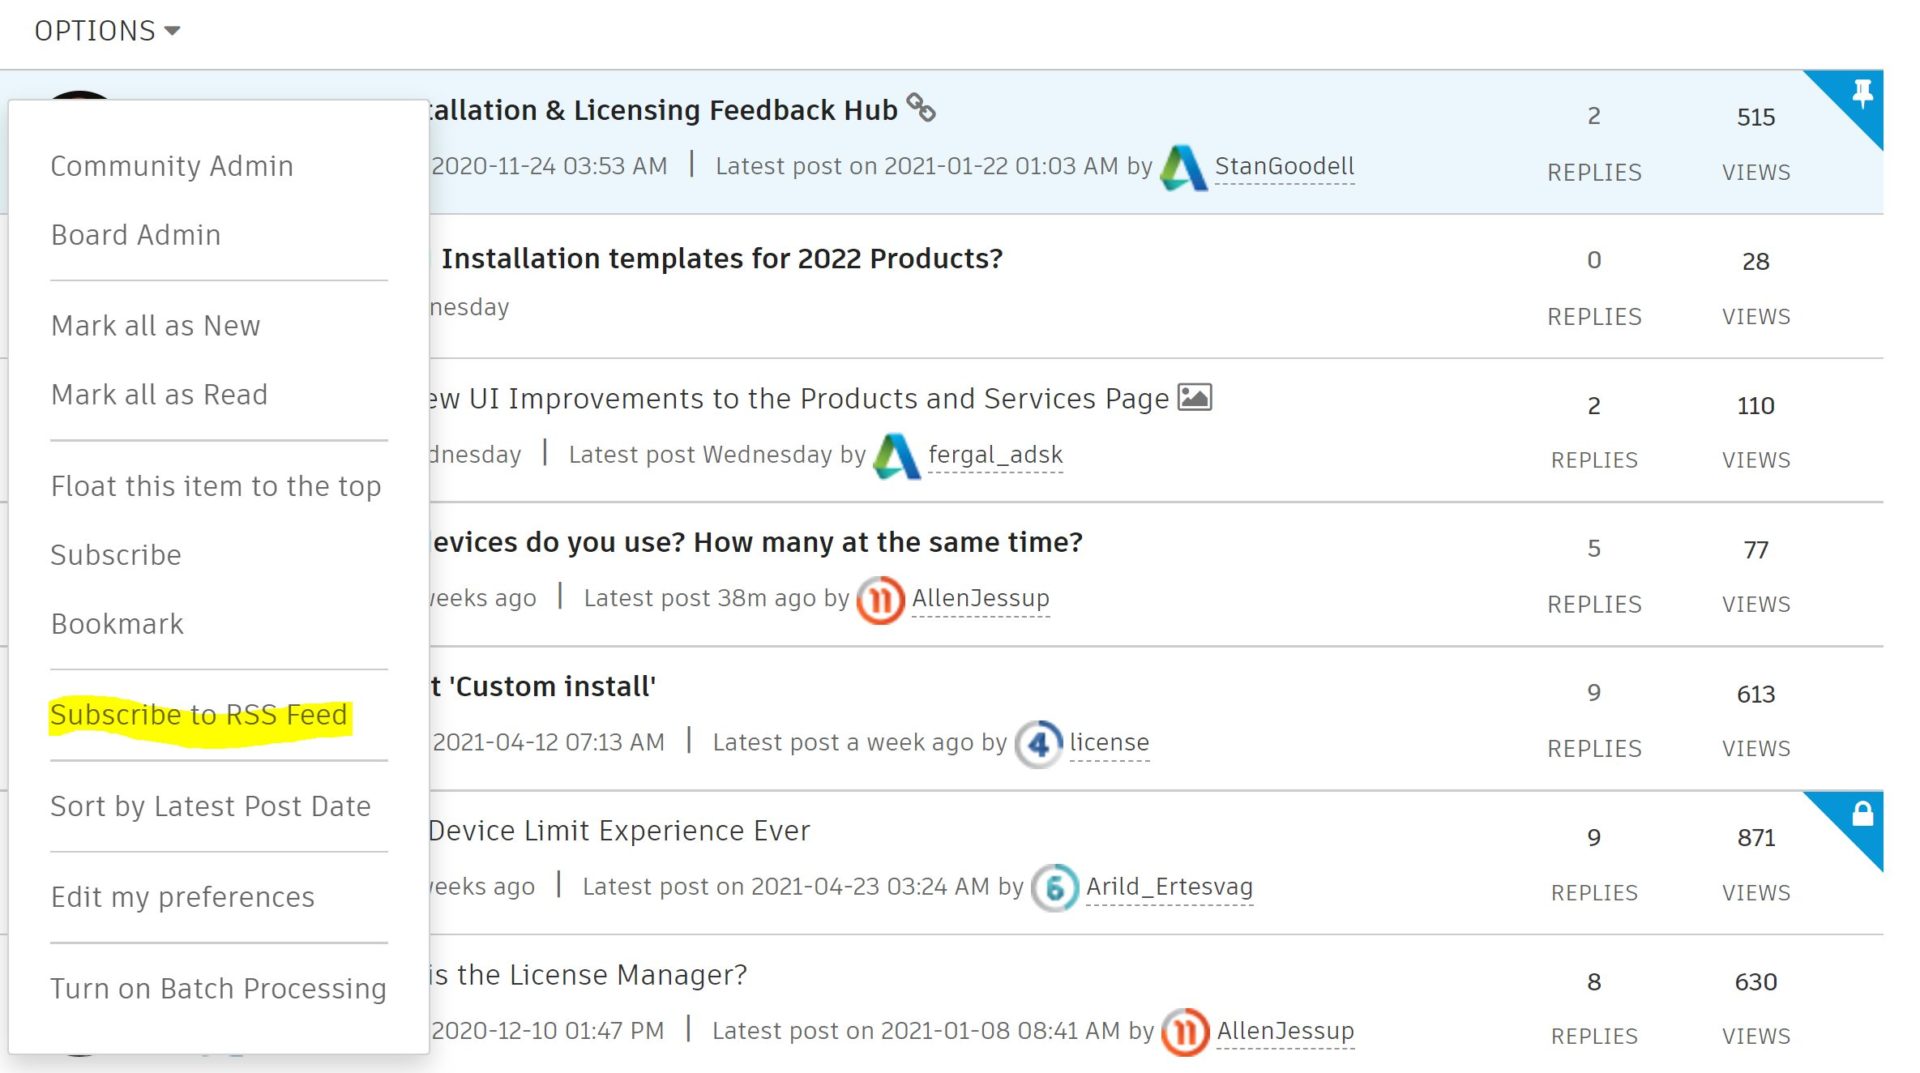The image size is (1920, 1073).
Task: Click the image attachment icon on UI Improvements thread
Action: [x=1196, y=397]
